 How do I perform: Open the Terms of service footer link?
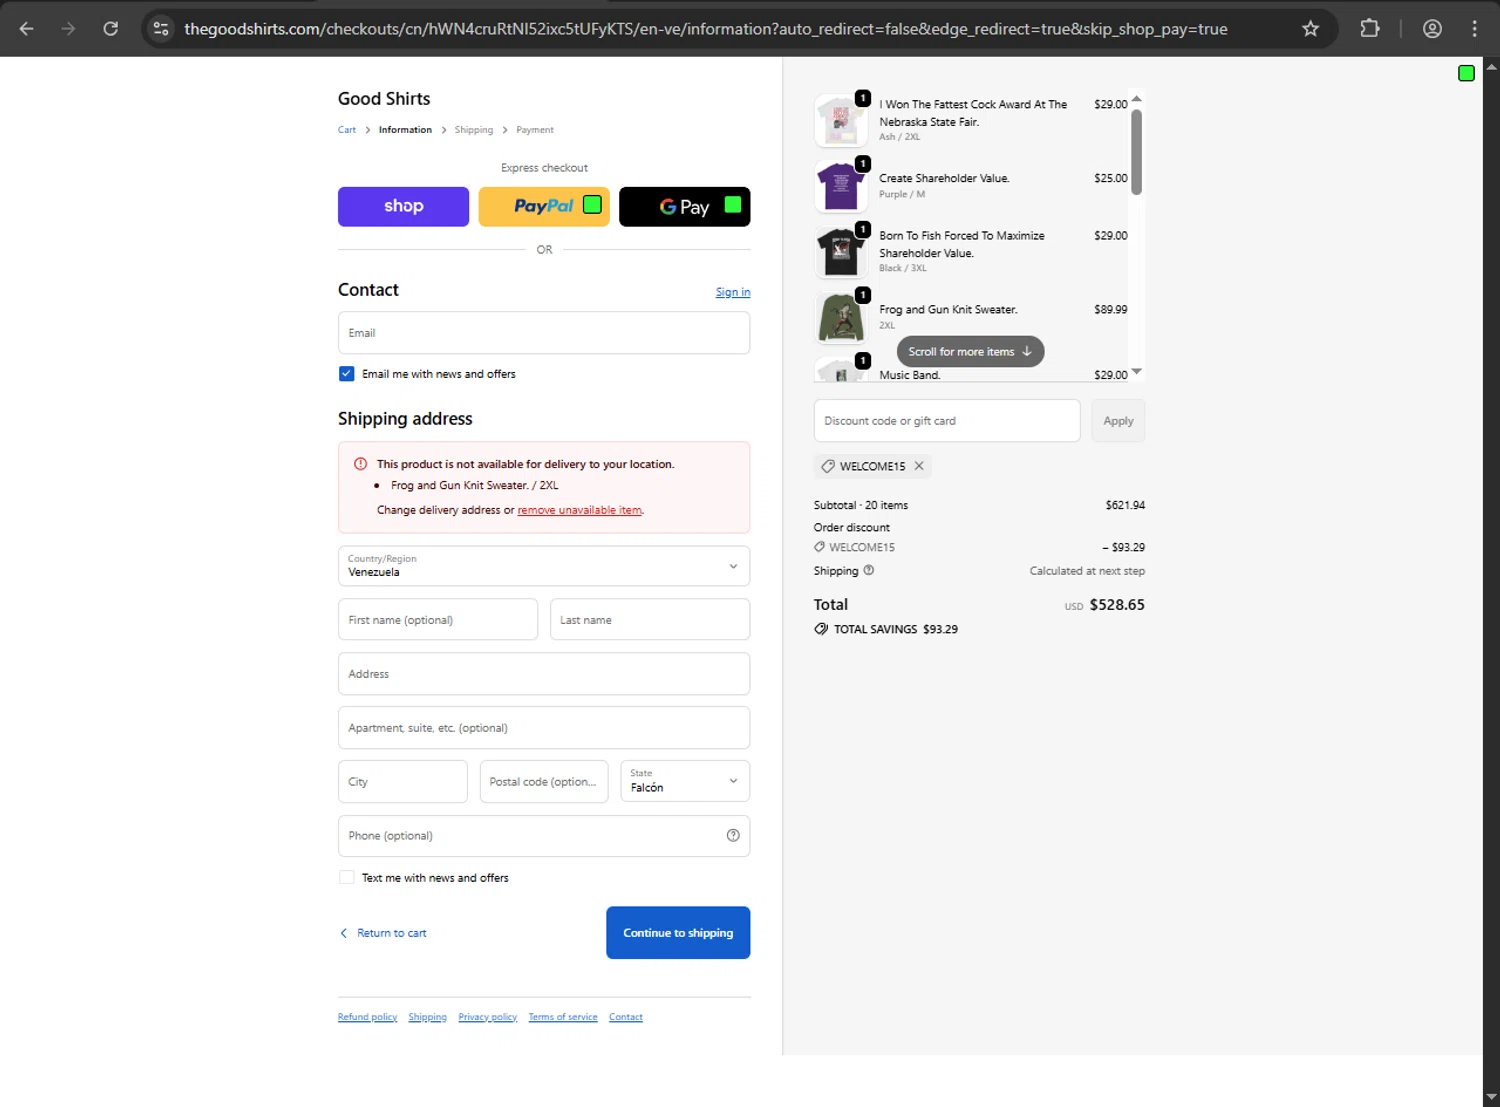click(563, 1017)
